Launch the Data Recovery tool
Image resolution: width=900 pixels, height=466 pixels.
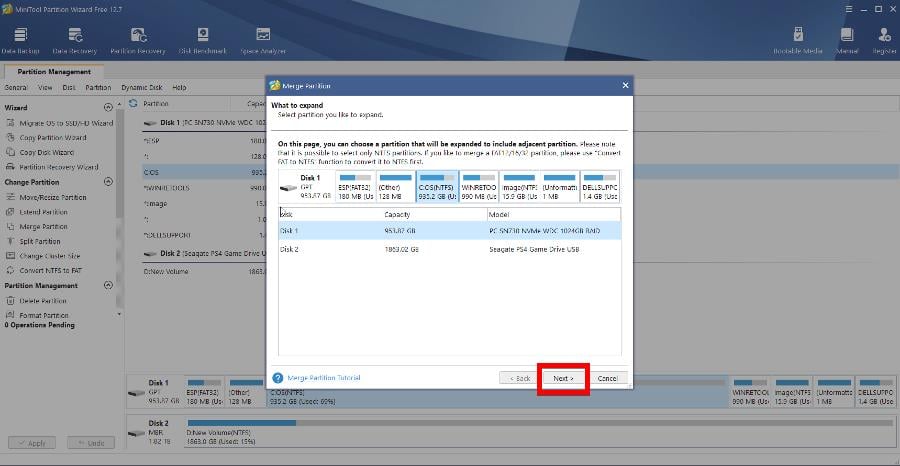coord(74,38)
